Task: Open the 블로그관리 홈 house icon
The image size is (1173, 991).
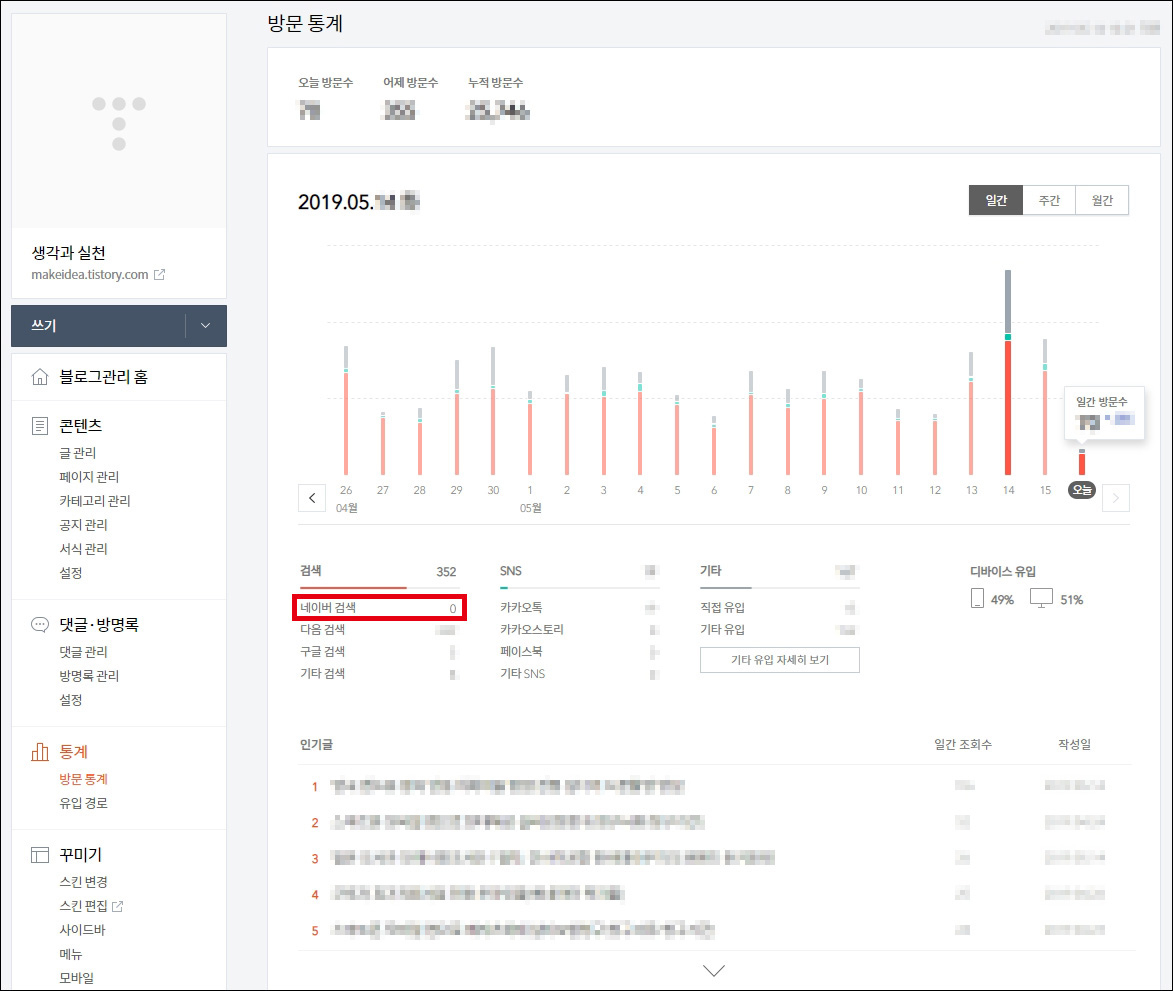Action: [x=40, y=376]
